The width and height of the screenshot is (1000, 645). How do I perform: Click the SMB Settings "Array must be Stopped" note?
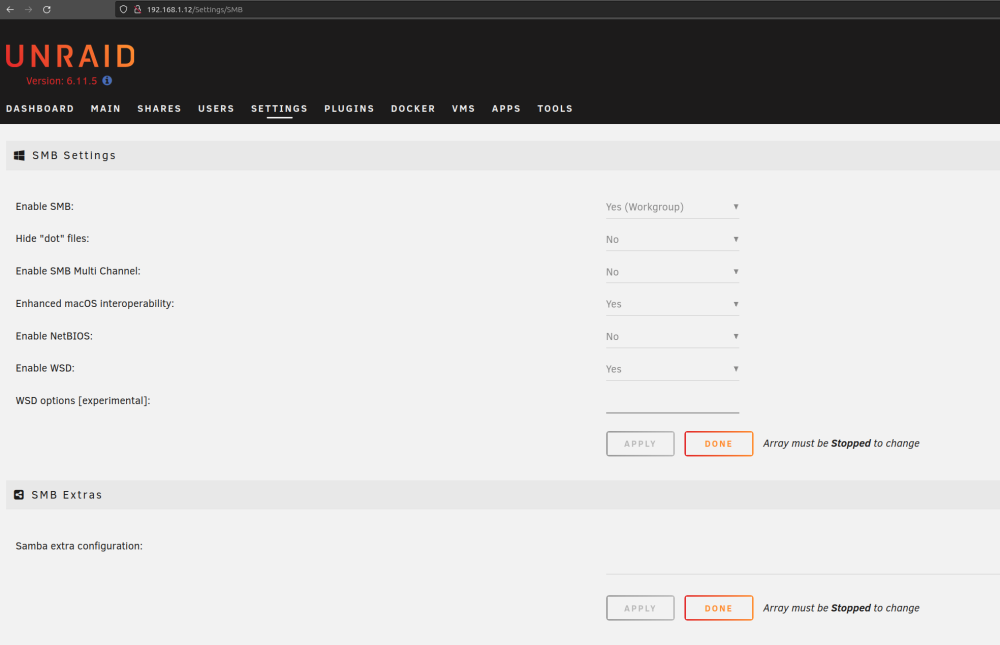coord(841,443)
